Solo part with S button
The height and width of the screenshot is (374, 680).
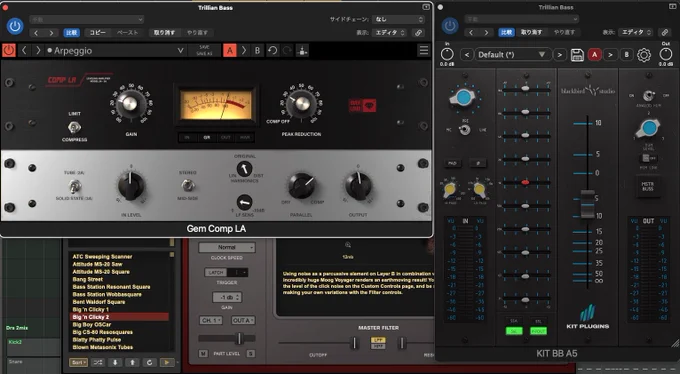[251, 354]
